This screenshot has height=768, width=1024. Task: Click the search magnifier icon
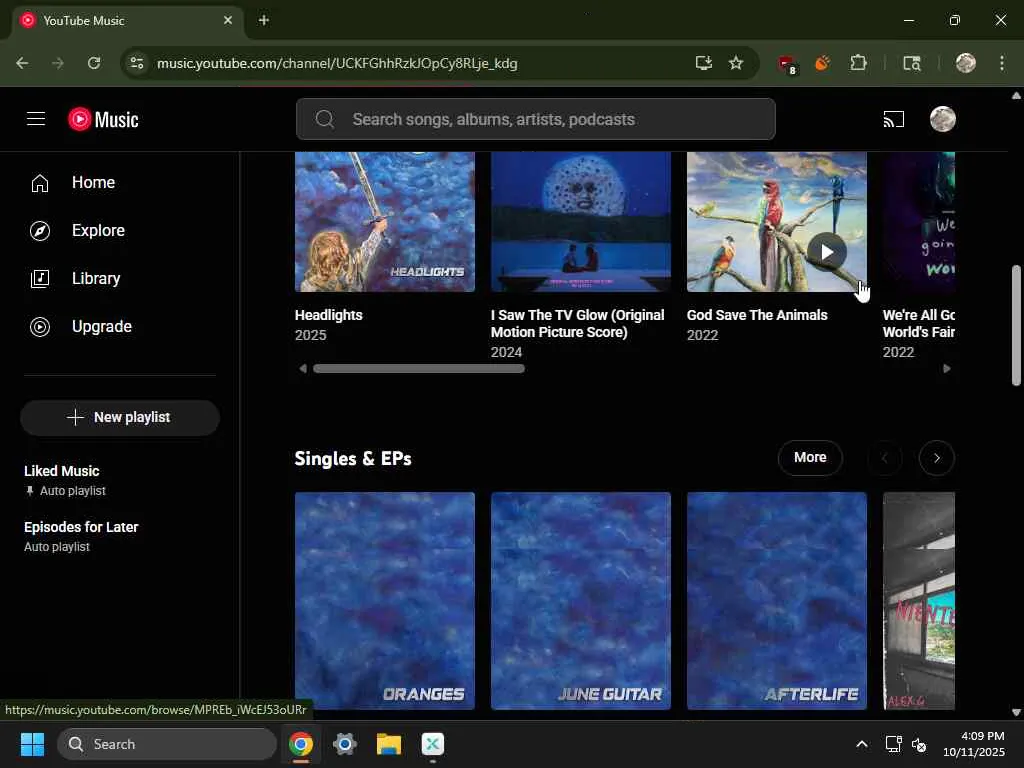[x=325, y=120]
